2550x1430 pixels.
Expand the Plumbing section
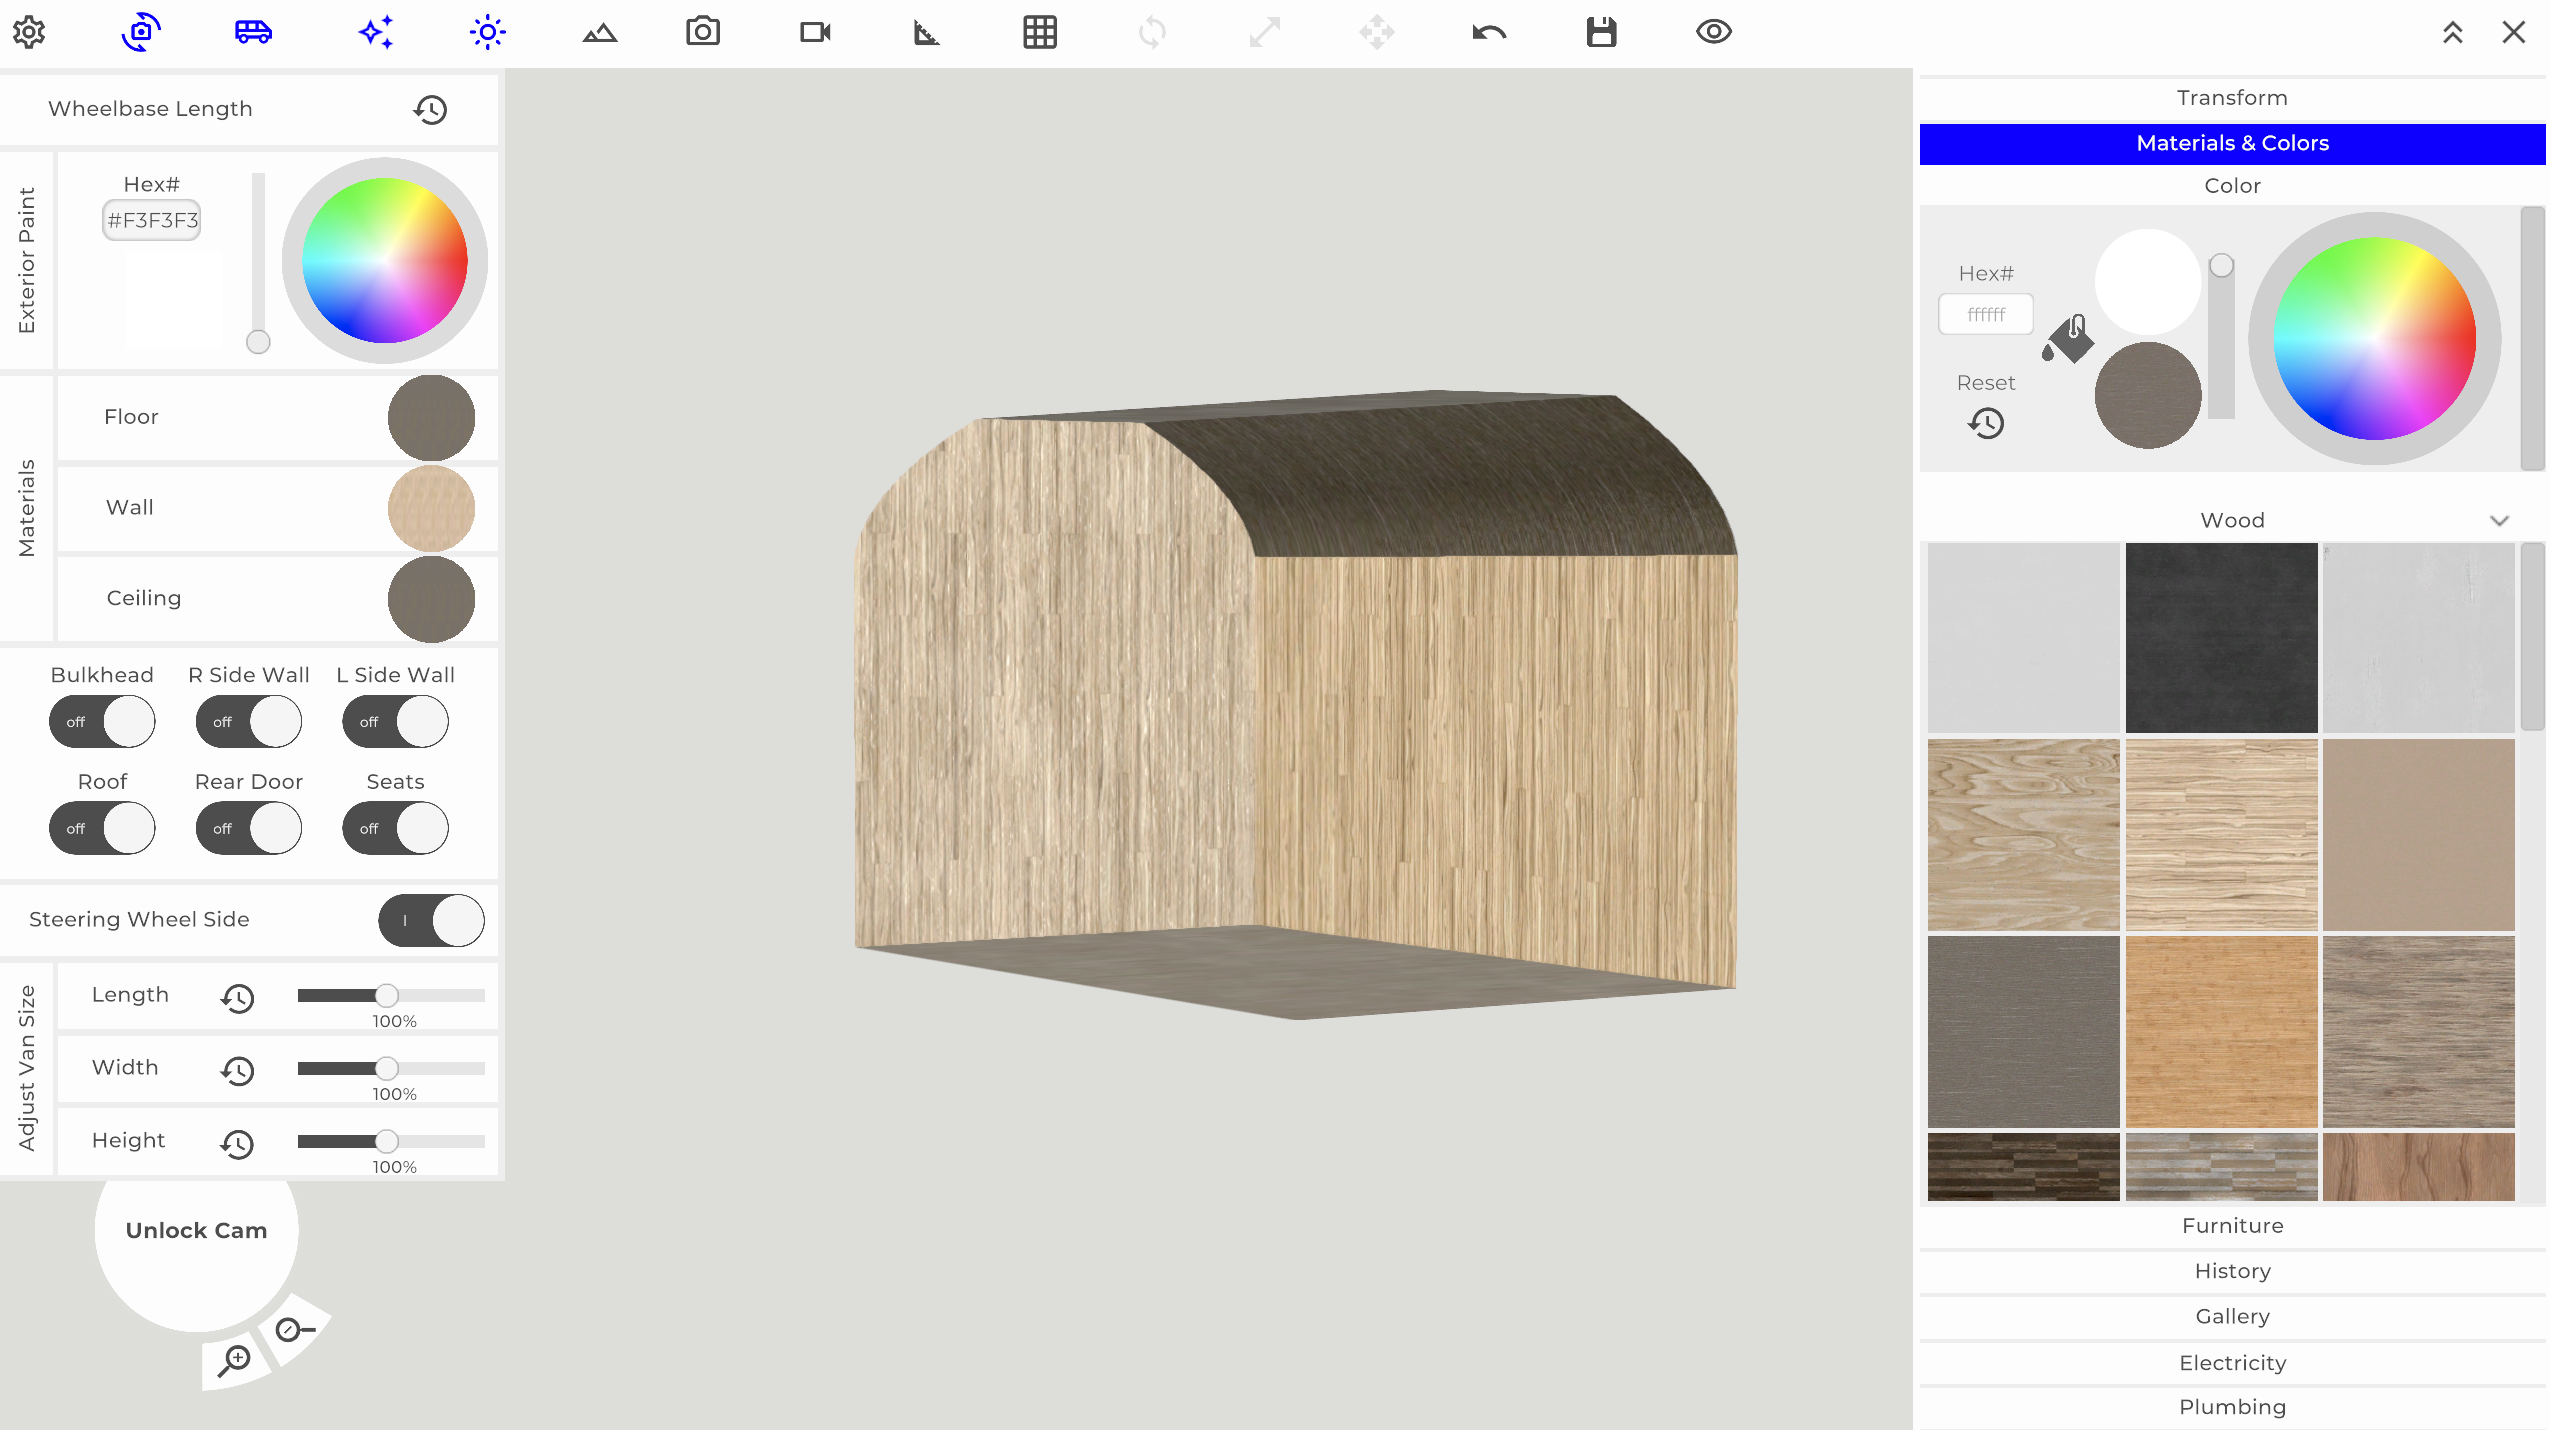(x=2232, y=1407)
